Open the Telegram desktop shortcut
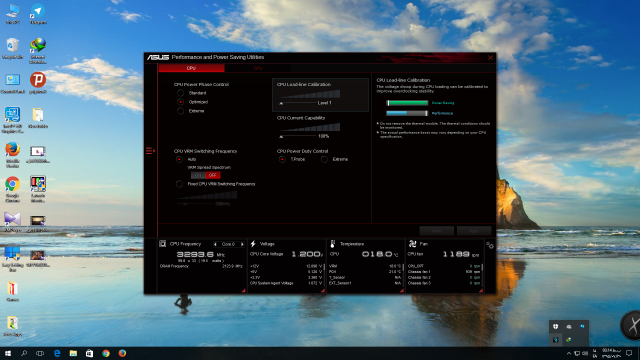640x360 pixels. tap(38, 13)
